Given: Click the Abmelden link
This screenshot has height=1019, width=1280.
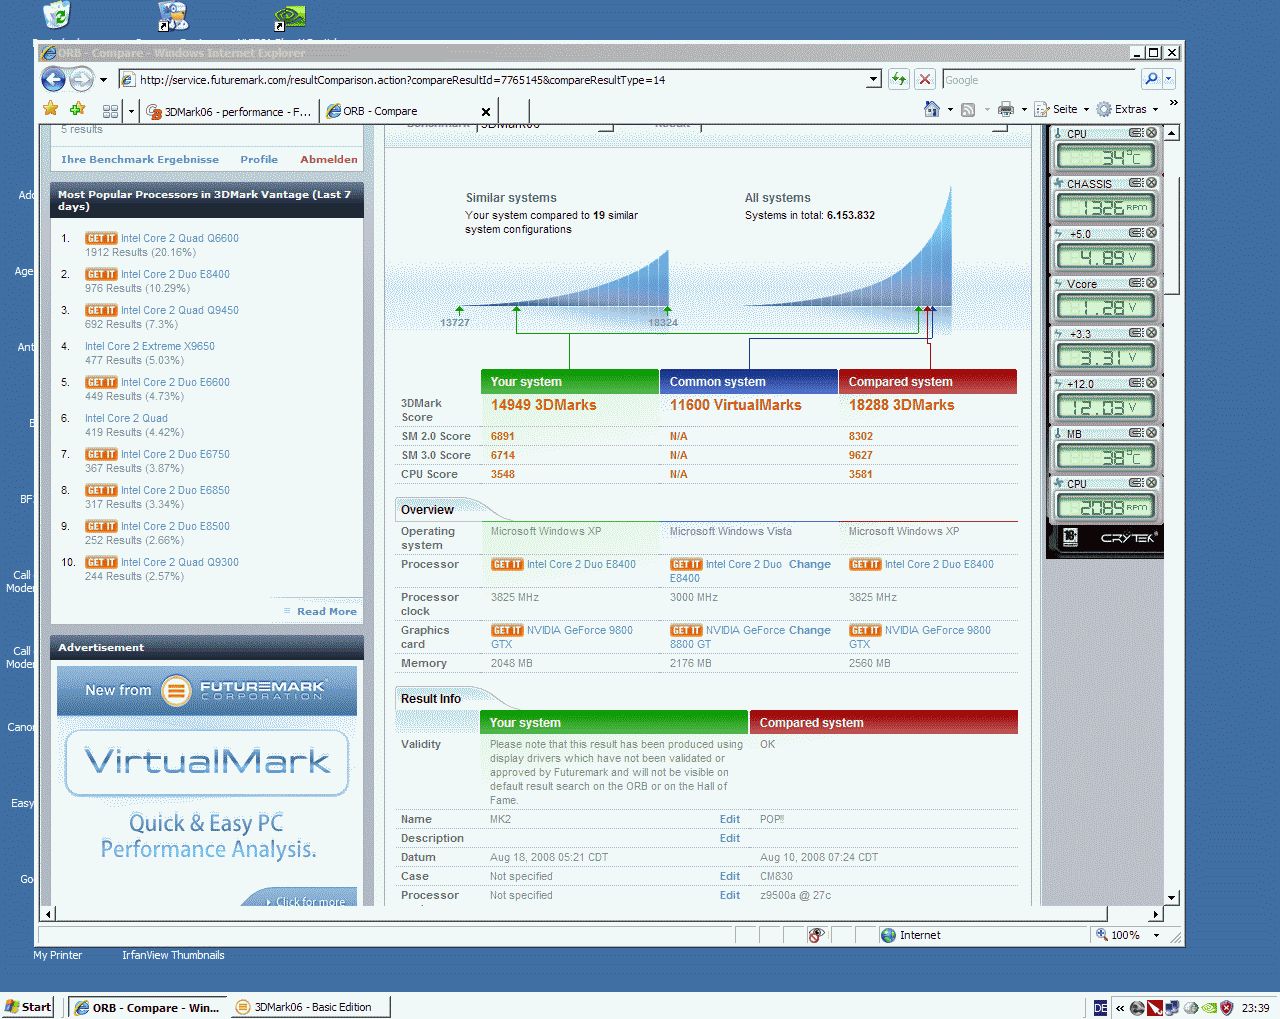Looking at the screenshot, I should pyautogui.click(x=329, y=159).
